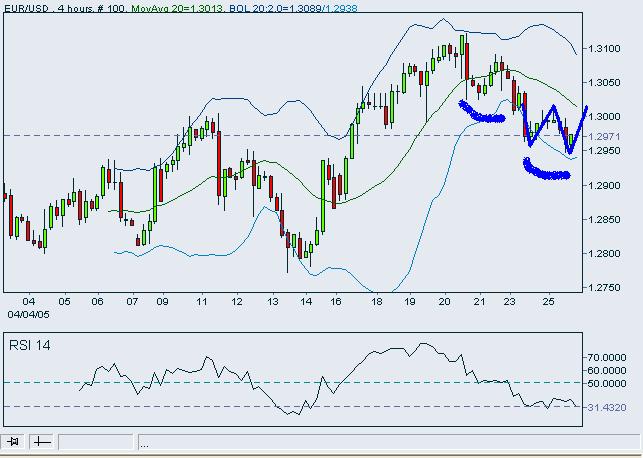The width and height of the screenshot is (643, 458).
Task: Click the pin icon in the bottom-left corner
Action: tap(13, 442)
